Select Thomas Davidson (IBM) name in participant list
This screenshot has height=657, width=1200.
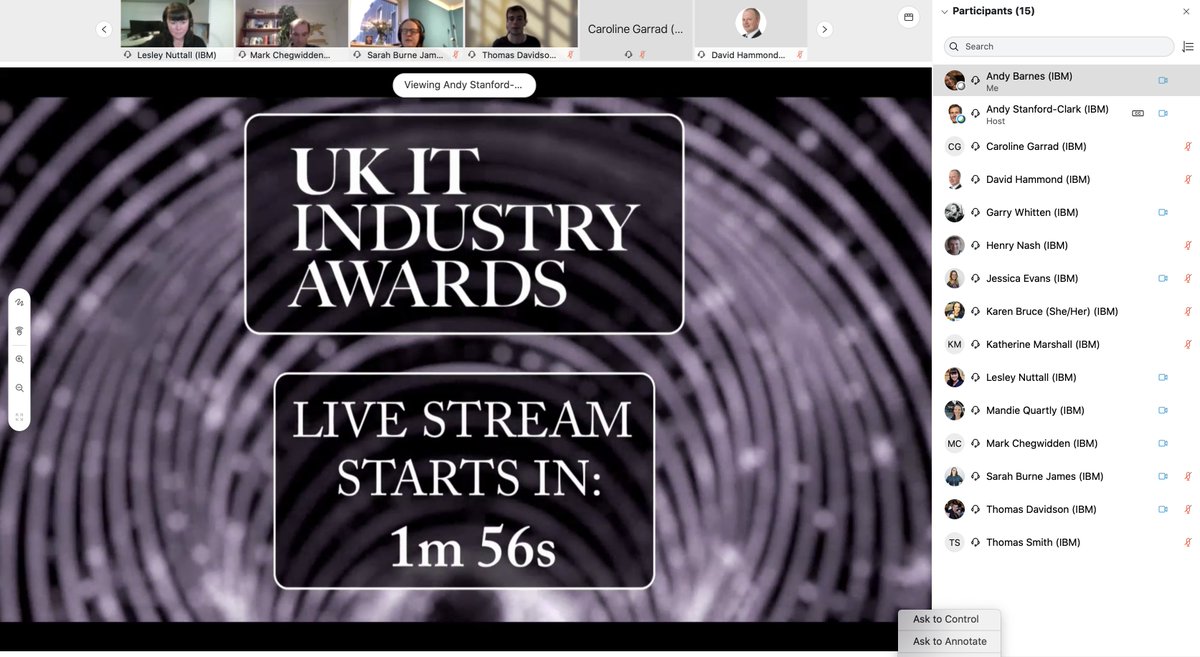click(1041, 509)
